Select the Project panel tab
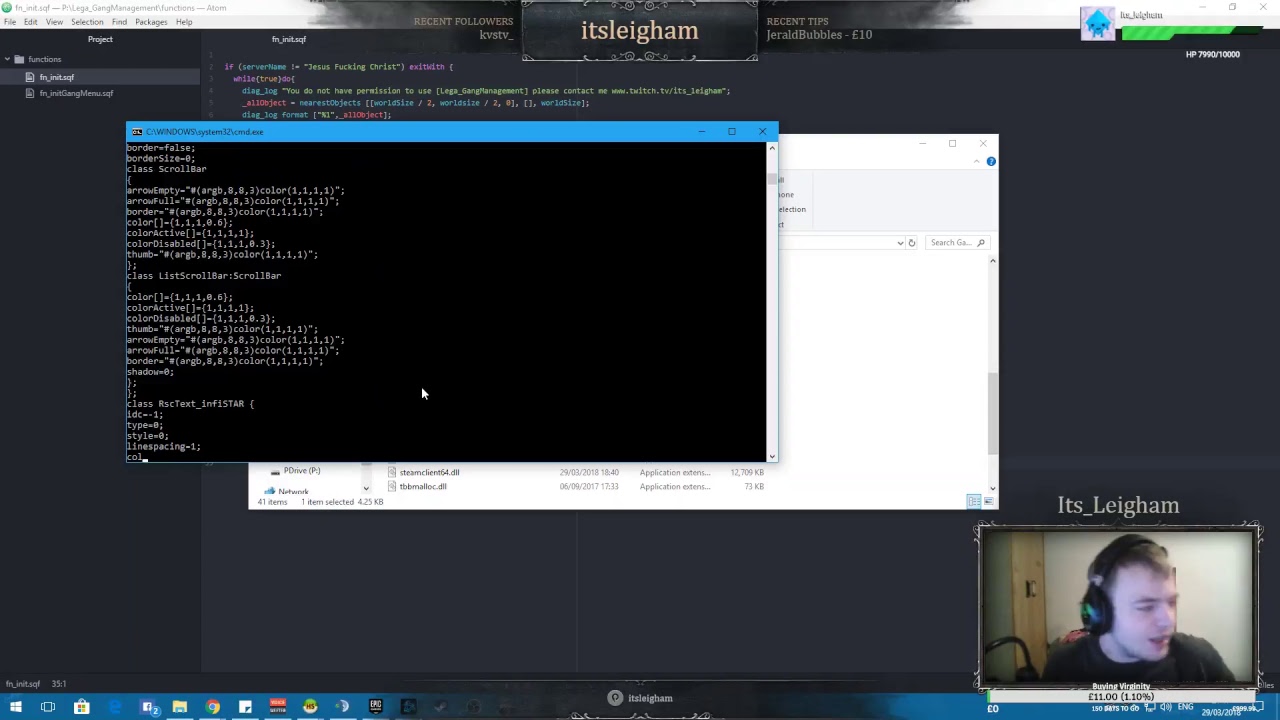The width and height of the screenshot is (1280, 720). [x=100, y=39]
